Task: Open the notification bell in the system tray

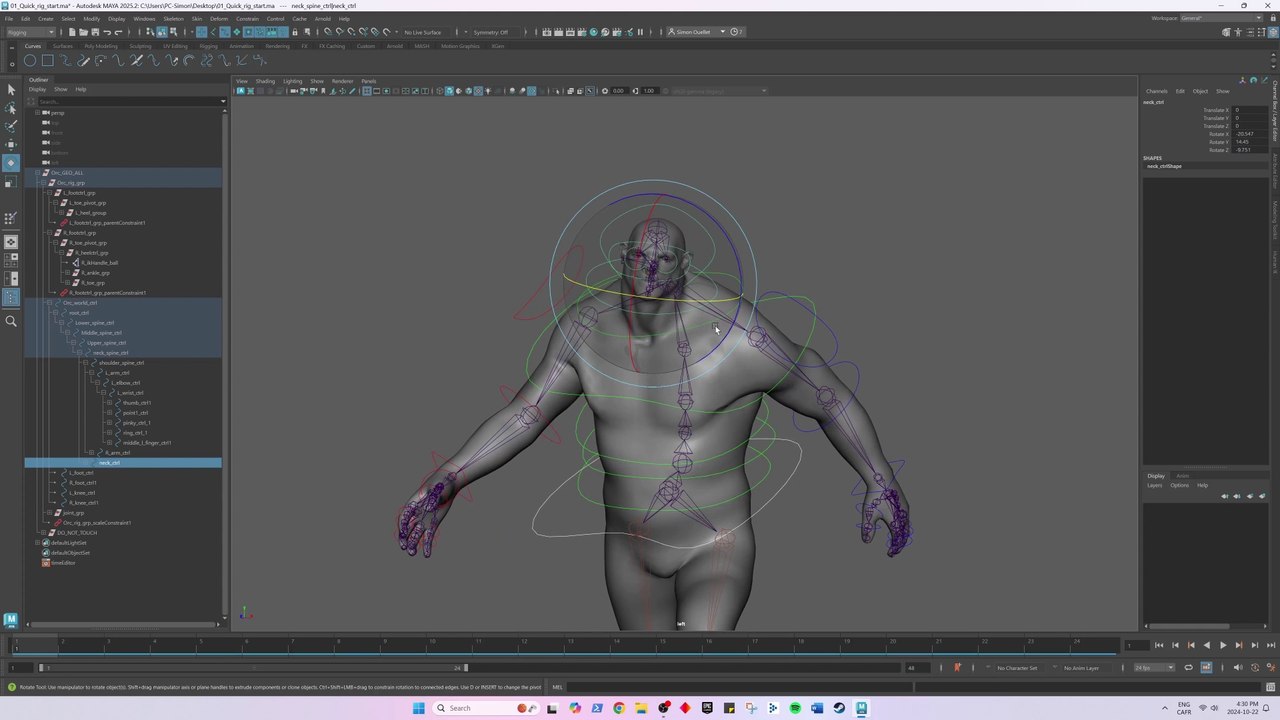Action: pos(1267,708)
